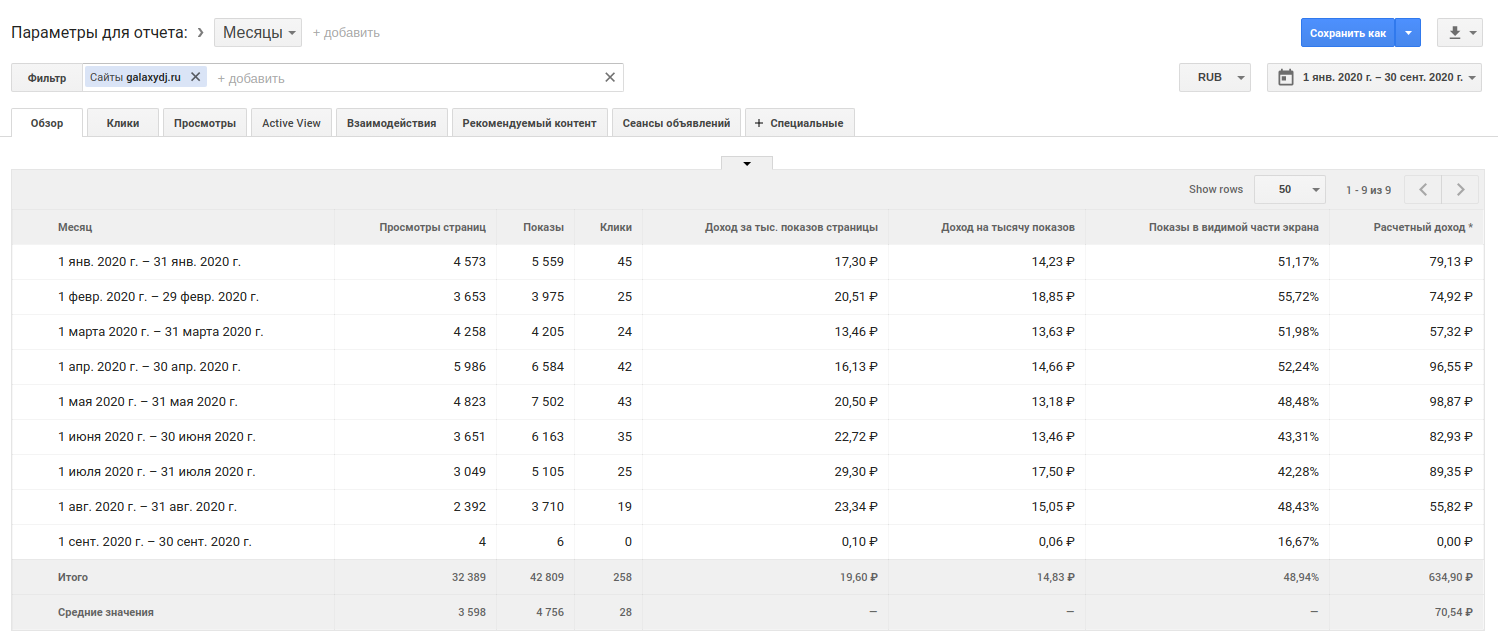Go to previous page of results
The width and height of the screenshot is (1498, 640).
click(1422, 189)
